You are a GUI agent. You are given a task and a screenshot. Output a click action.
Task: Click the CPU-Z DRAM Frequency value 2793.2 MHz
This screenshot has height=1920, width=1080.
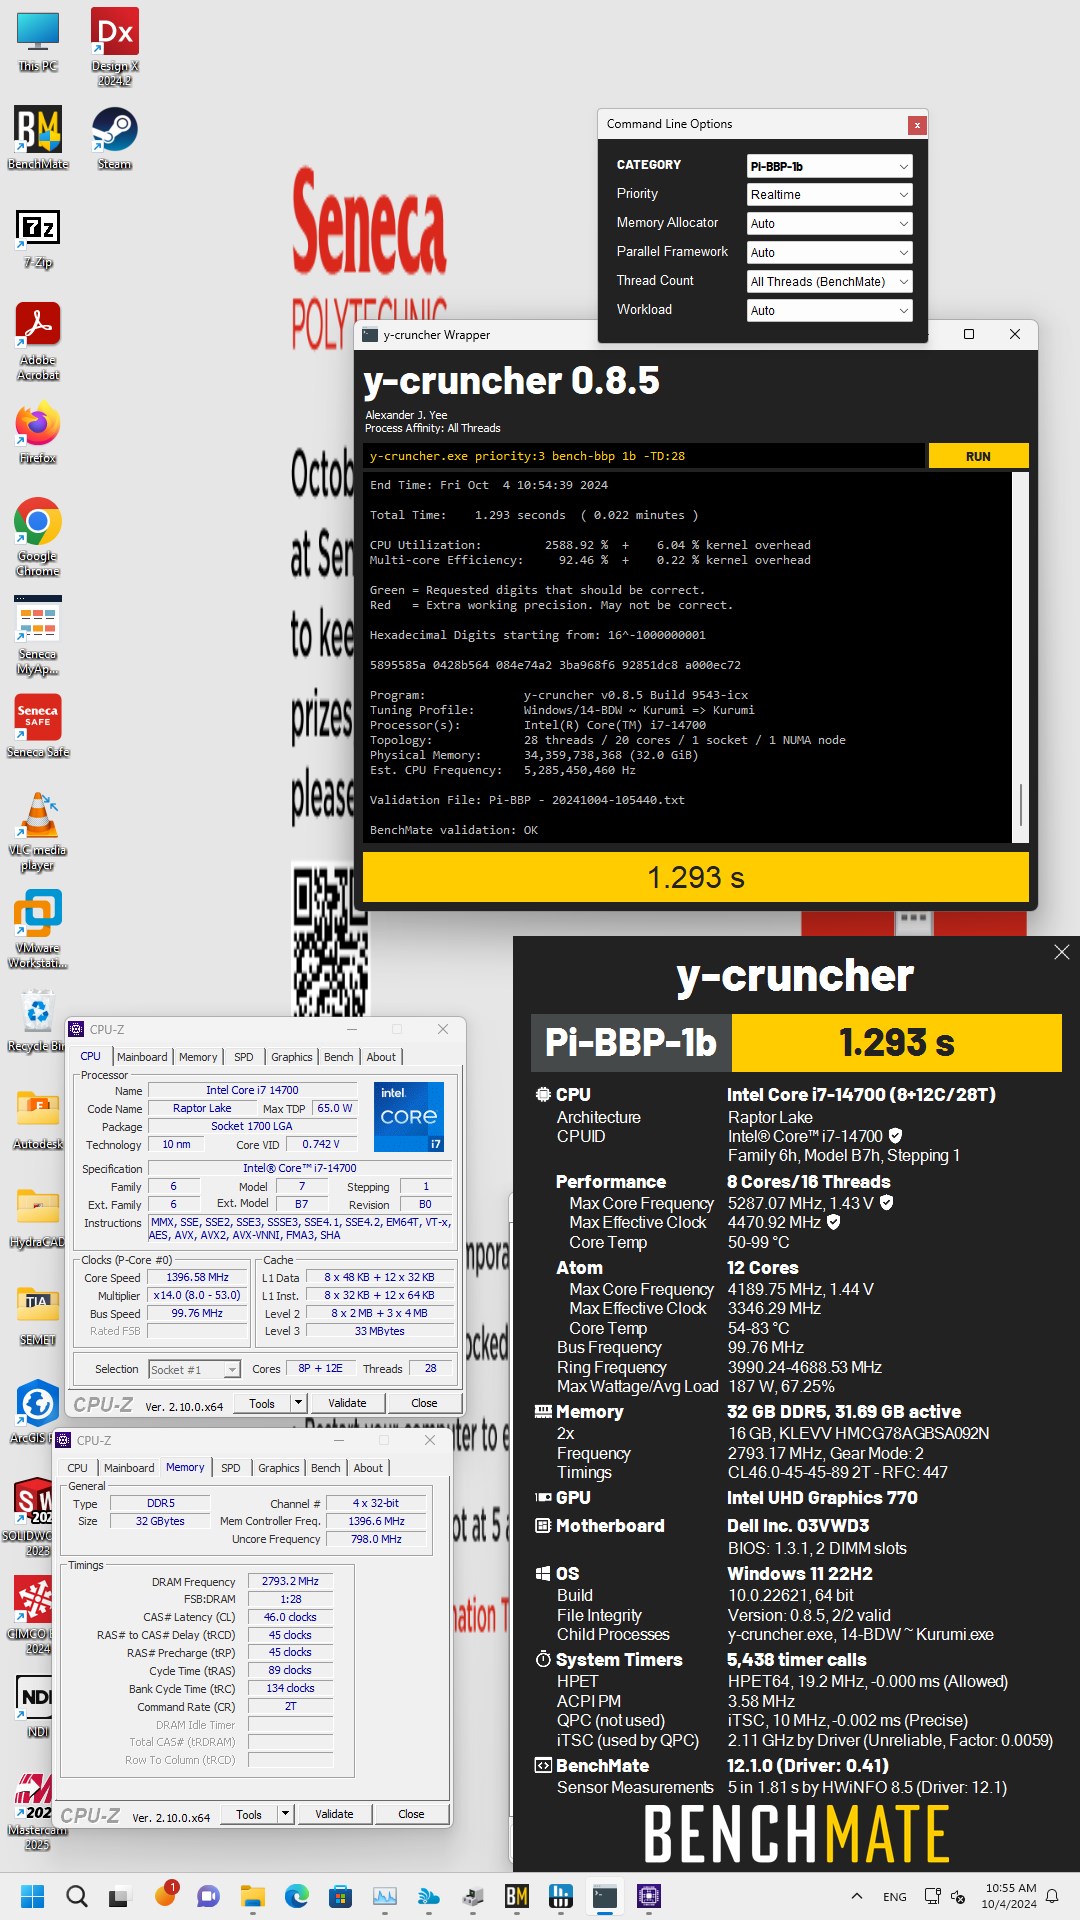point(290,1582)
